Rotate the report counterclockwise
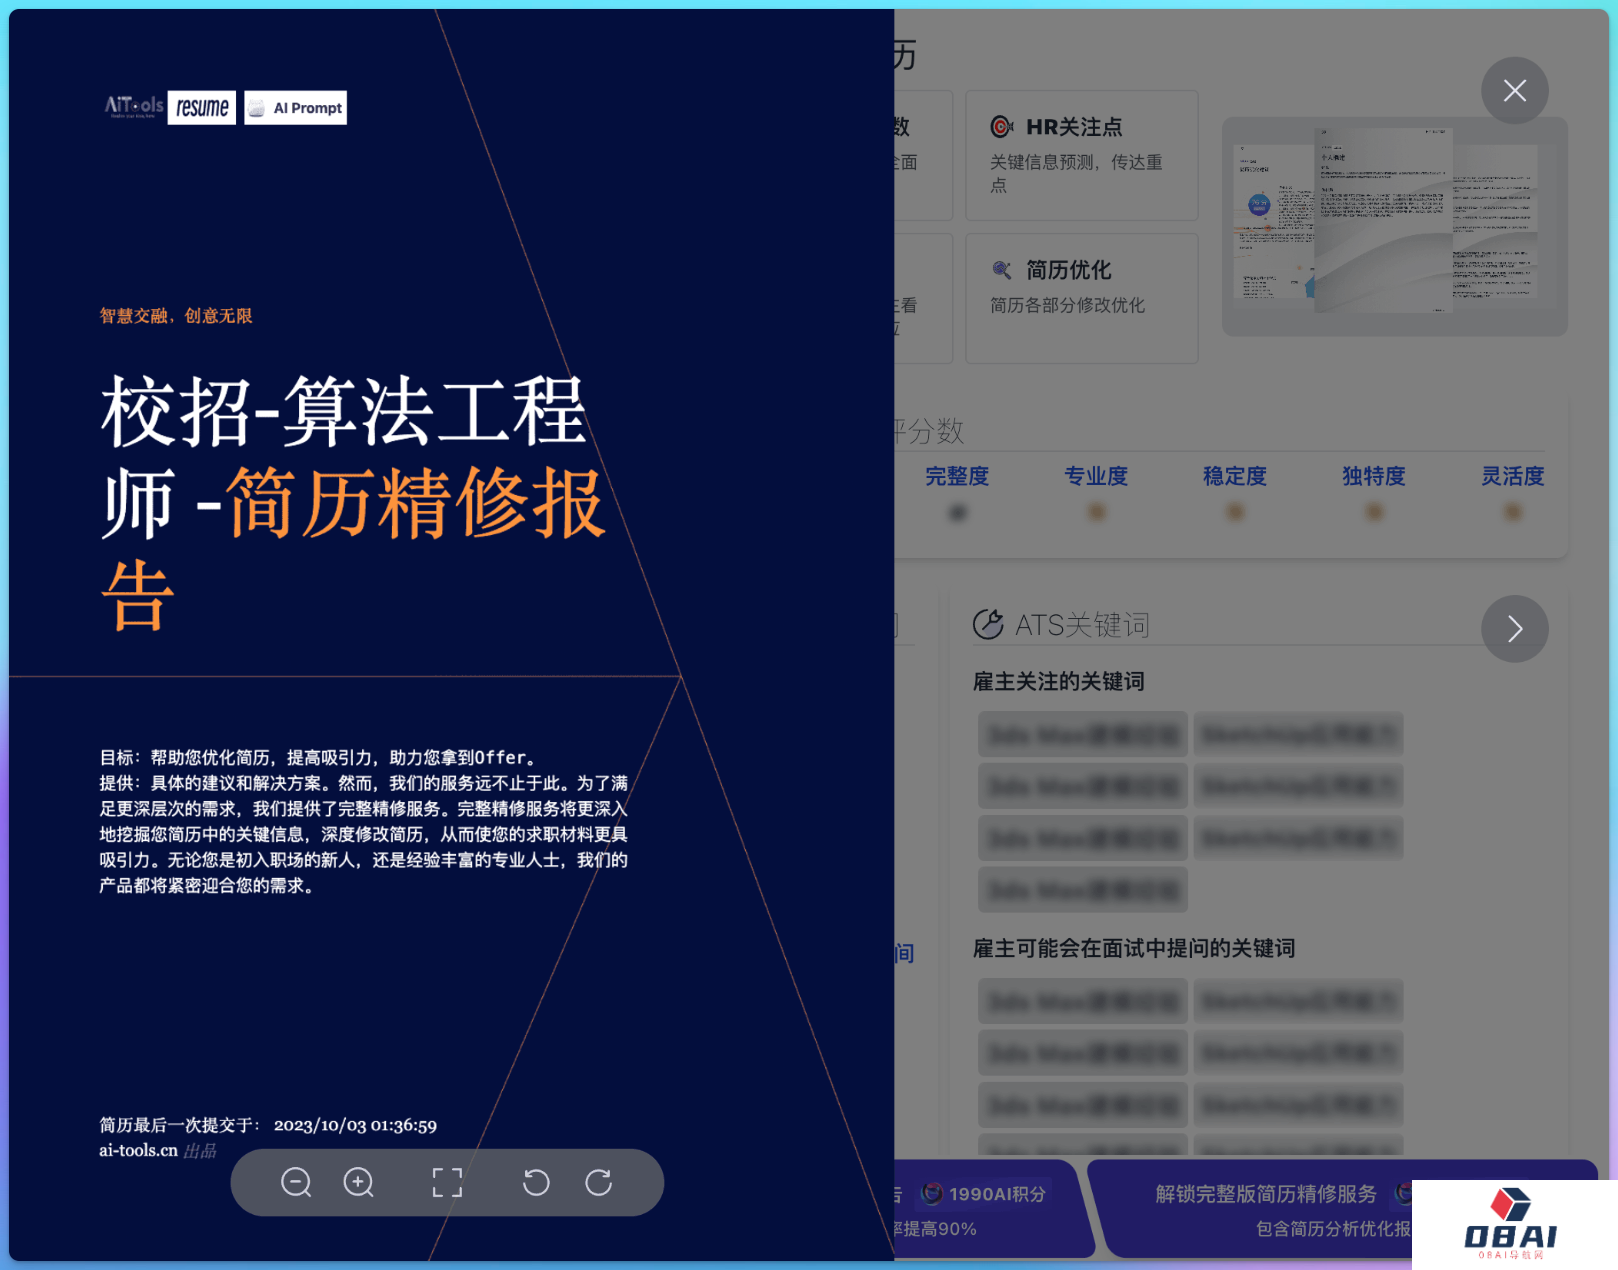1618x1270 pixels. tap(536, 1182)
